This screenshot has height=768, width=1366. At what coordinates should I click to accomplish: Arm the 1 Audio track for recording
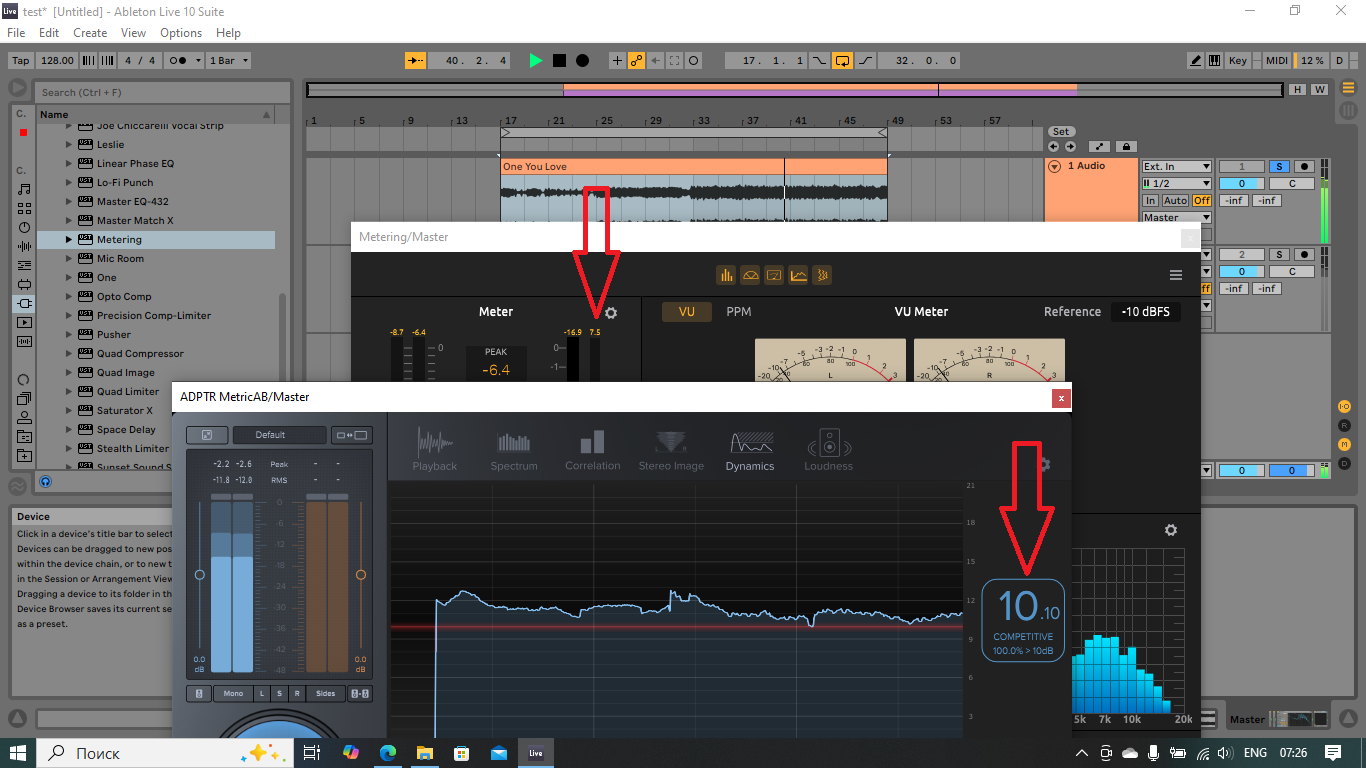coord(1304,166)
